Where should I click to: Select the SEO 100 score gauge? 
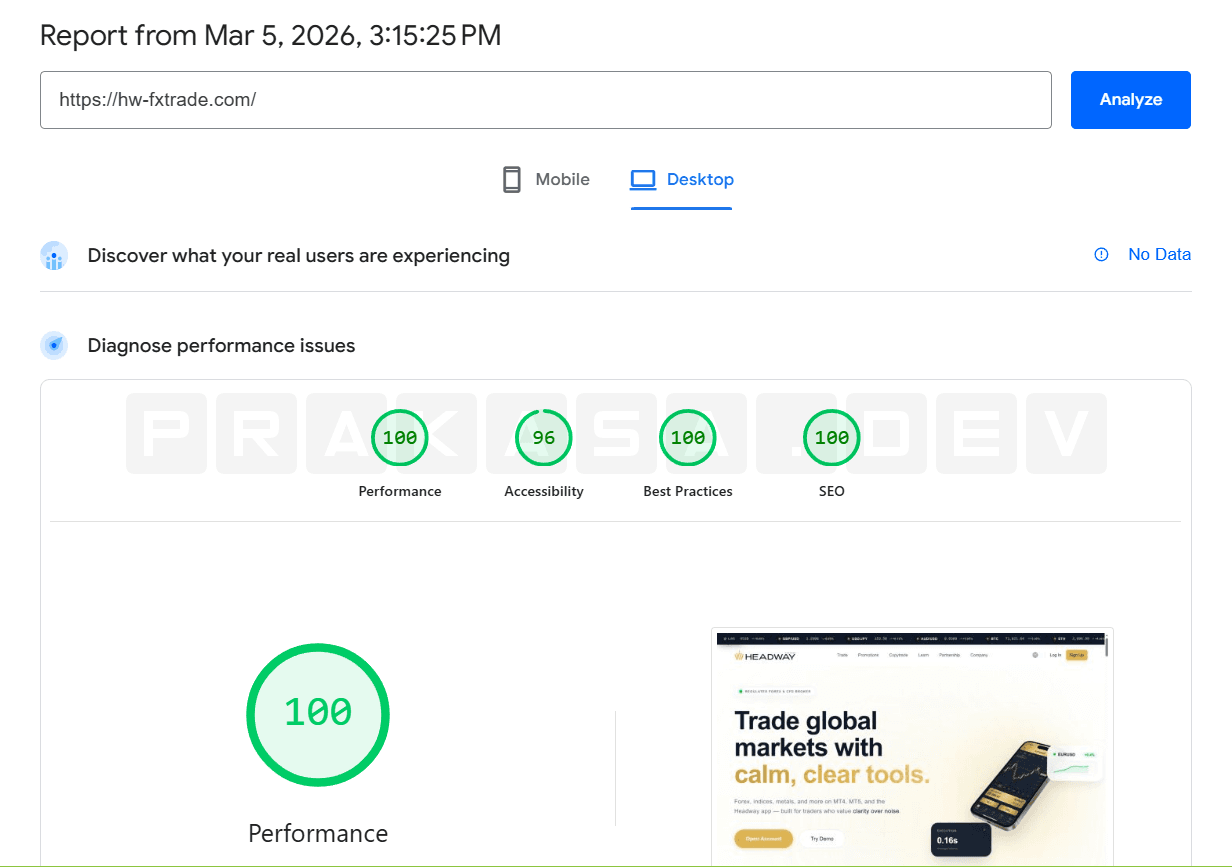831,437
